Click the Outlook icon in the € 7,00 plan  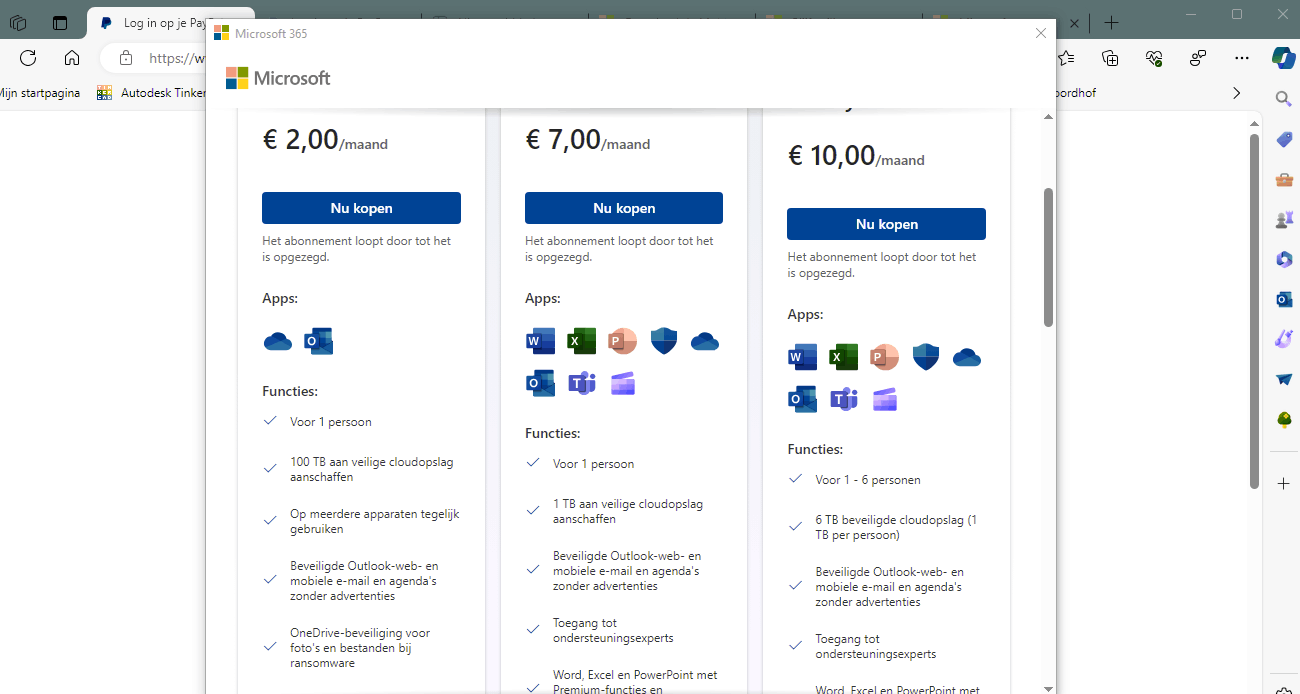[540, 383]
